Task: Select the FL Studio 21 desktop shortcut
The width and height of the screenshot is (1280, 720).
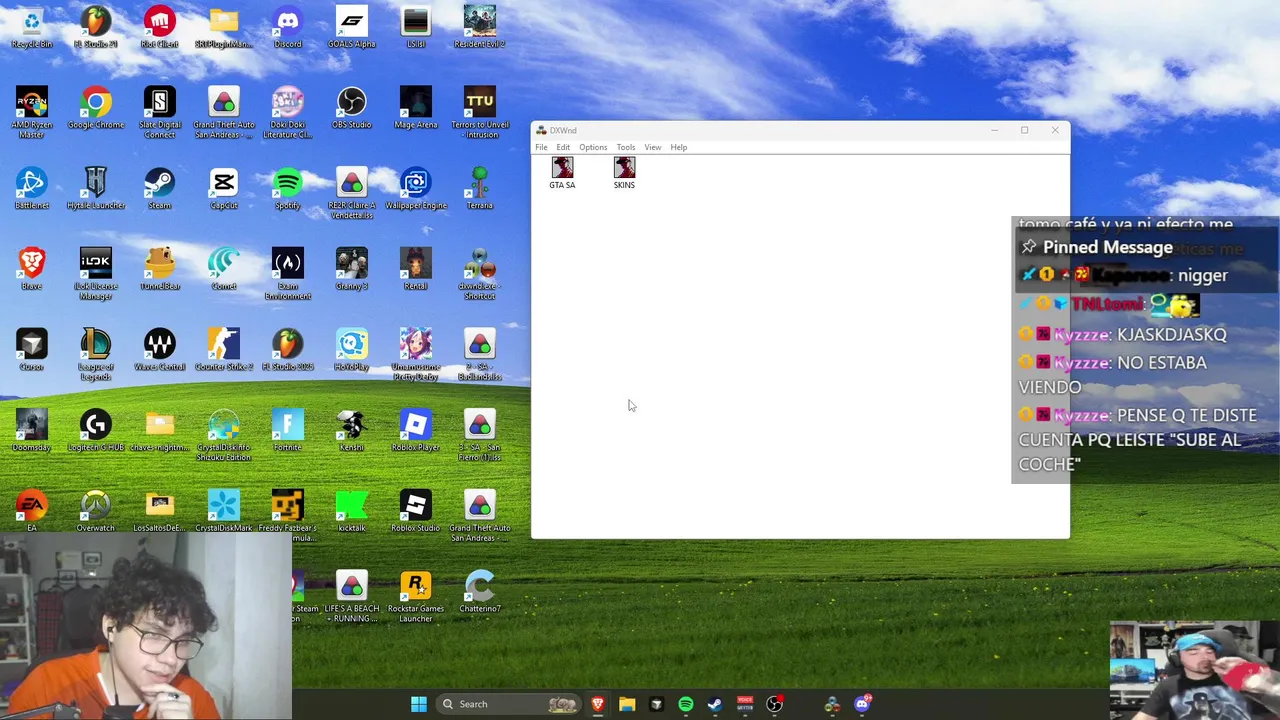Action: tap(96, 27)
